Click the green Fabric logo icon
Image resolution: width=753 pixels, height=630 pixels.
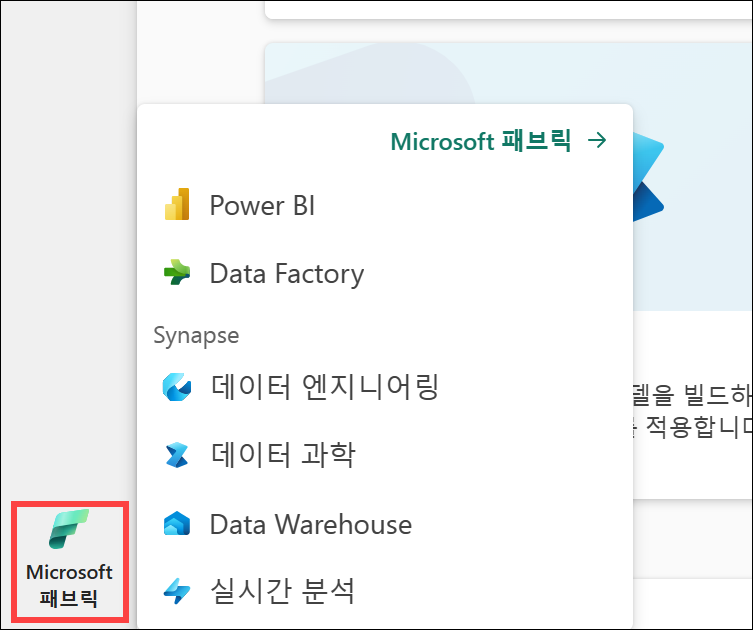point(69,529)
